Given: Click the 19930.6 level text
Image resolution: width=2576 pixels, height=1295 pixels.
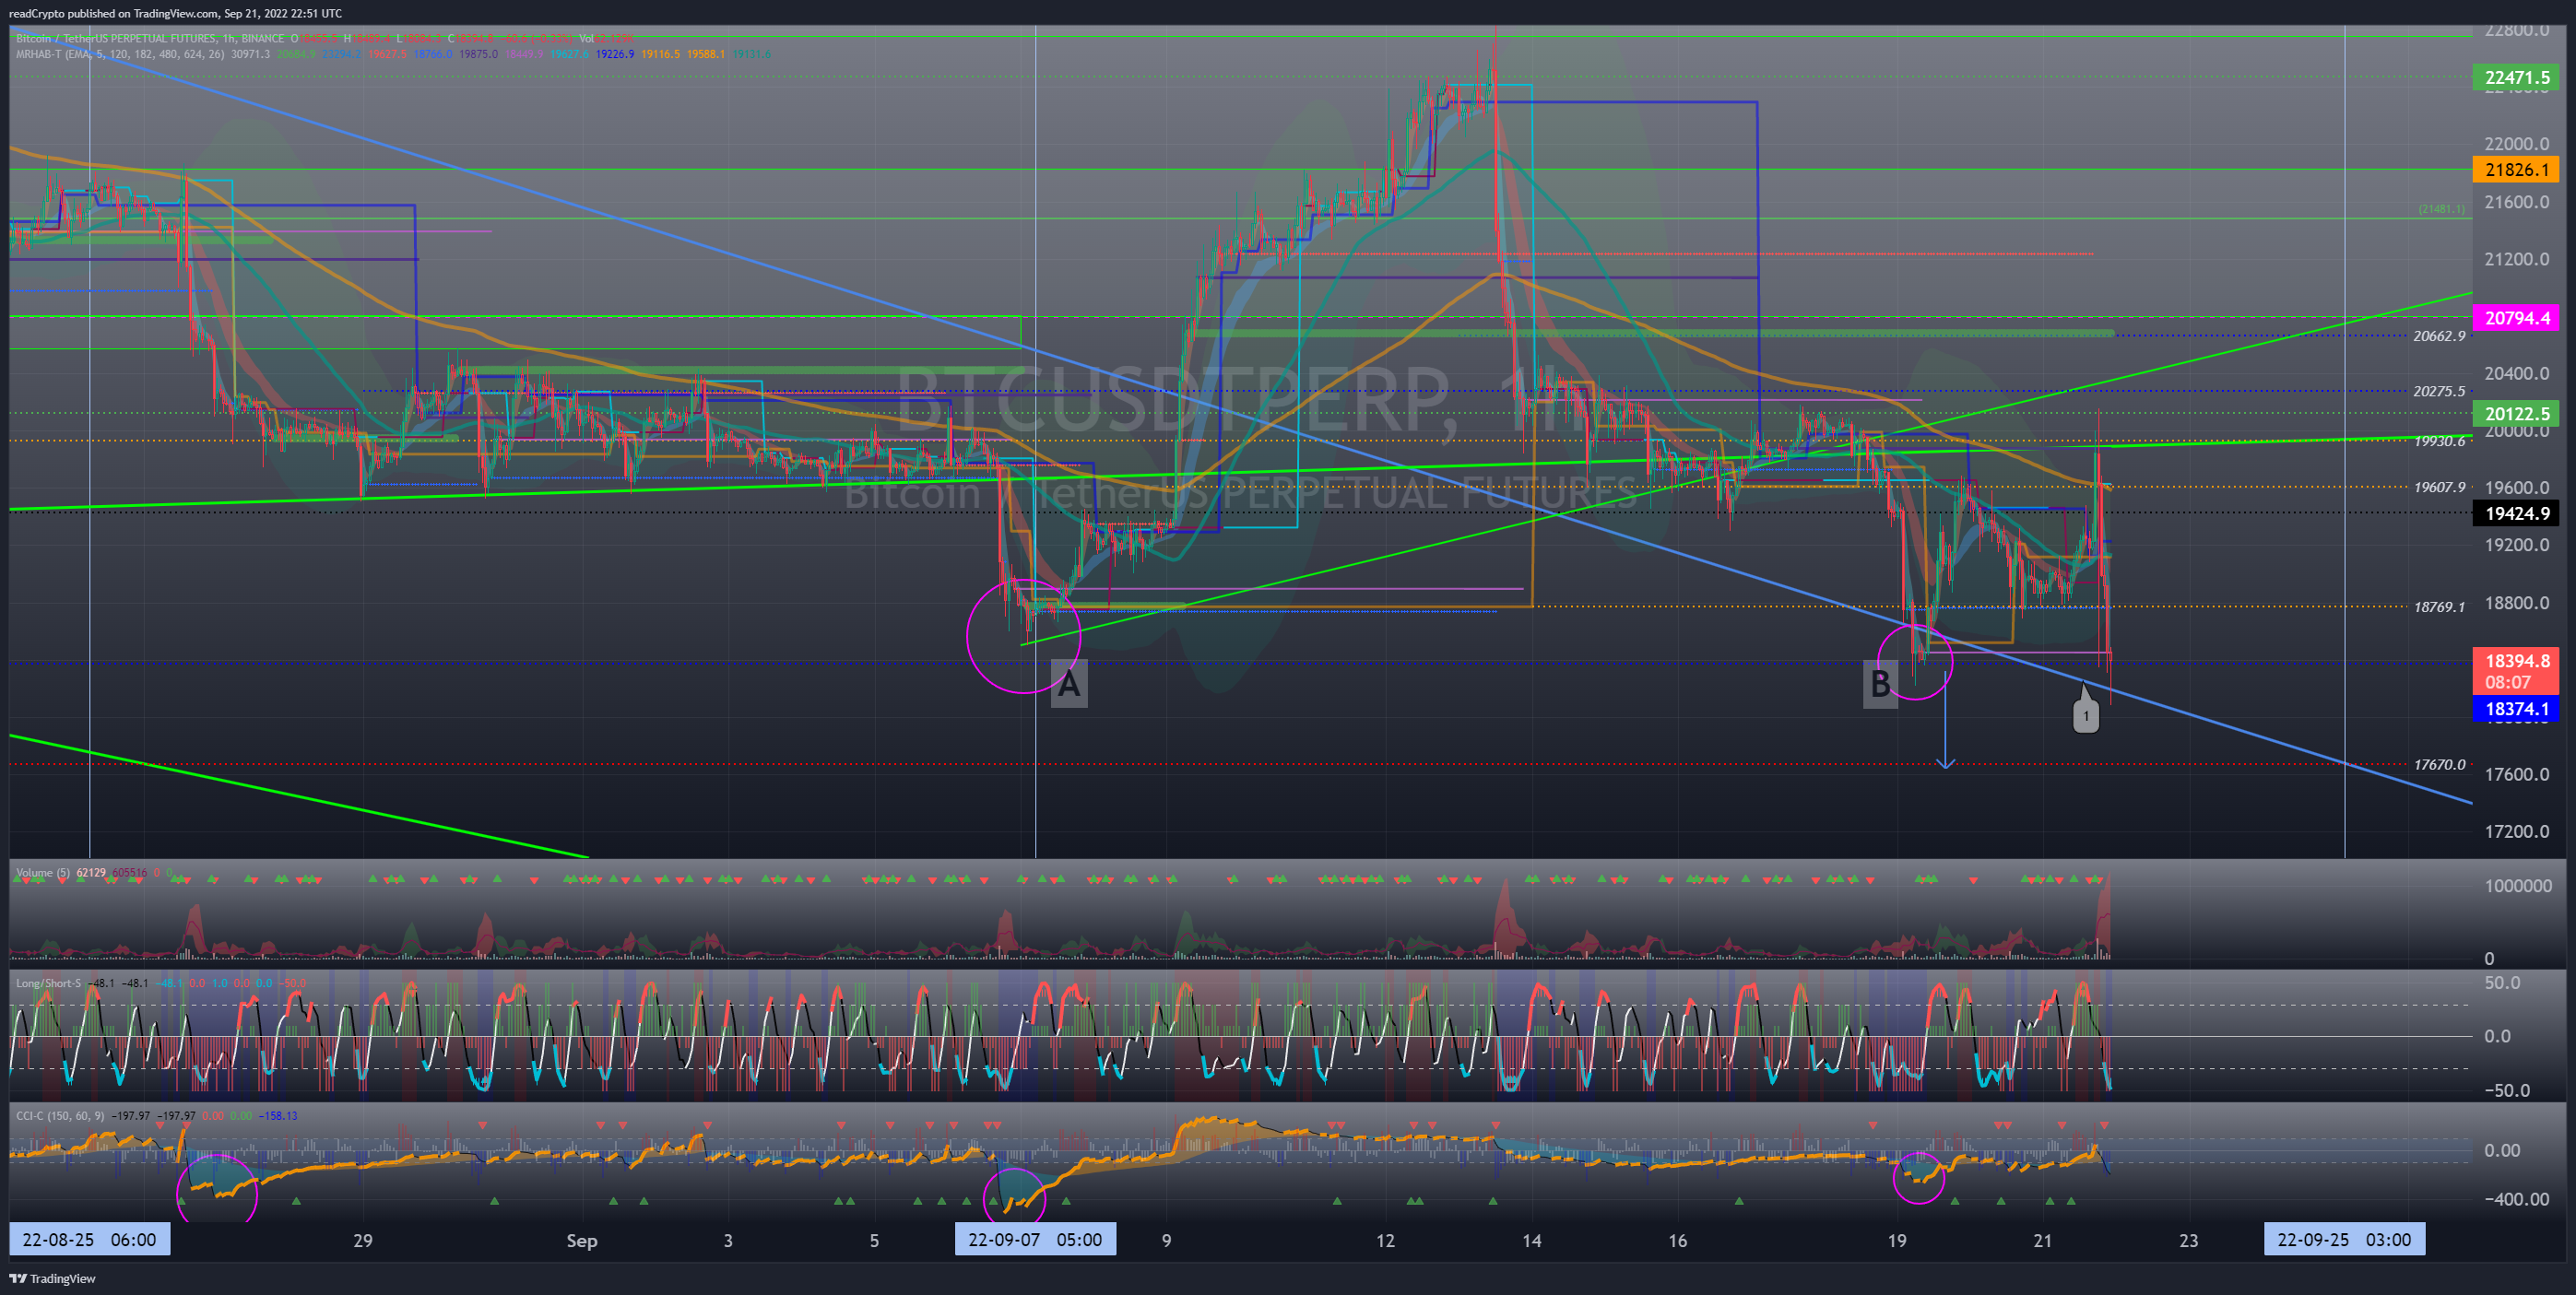Looking at the screenshot, I should [2439, 441].
